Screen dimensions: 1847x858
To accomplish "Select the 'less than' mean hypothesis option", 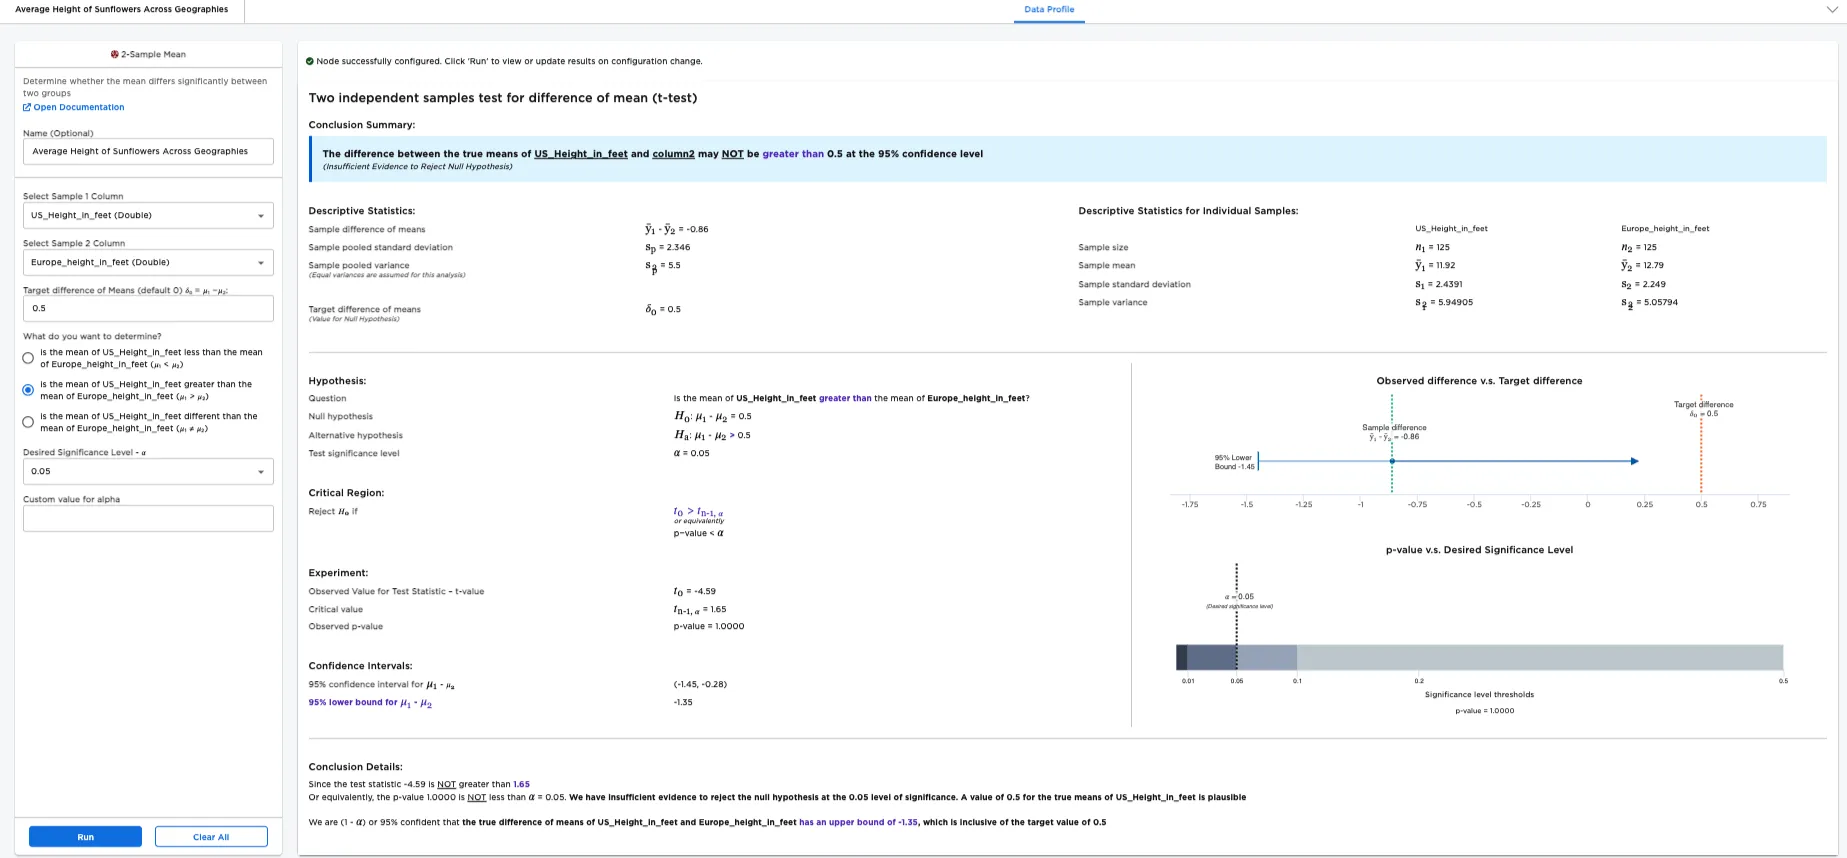I will click(28, 358).
